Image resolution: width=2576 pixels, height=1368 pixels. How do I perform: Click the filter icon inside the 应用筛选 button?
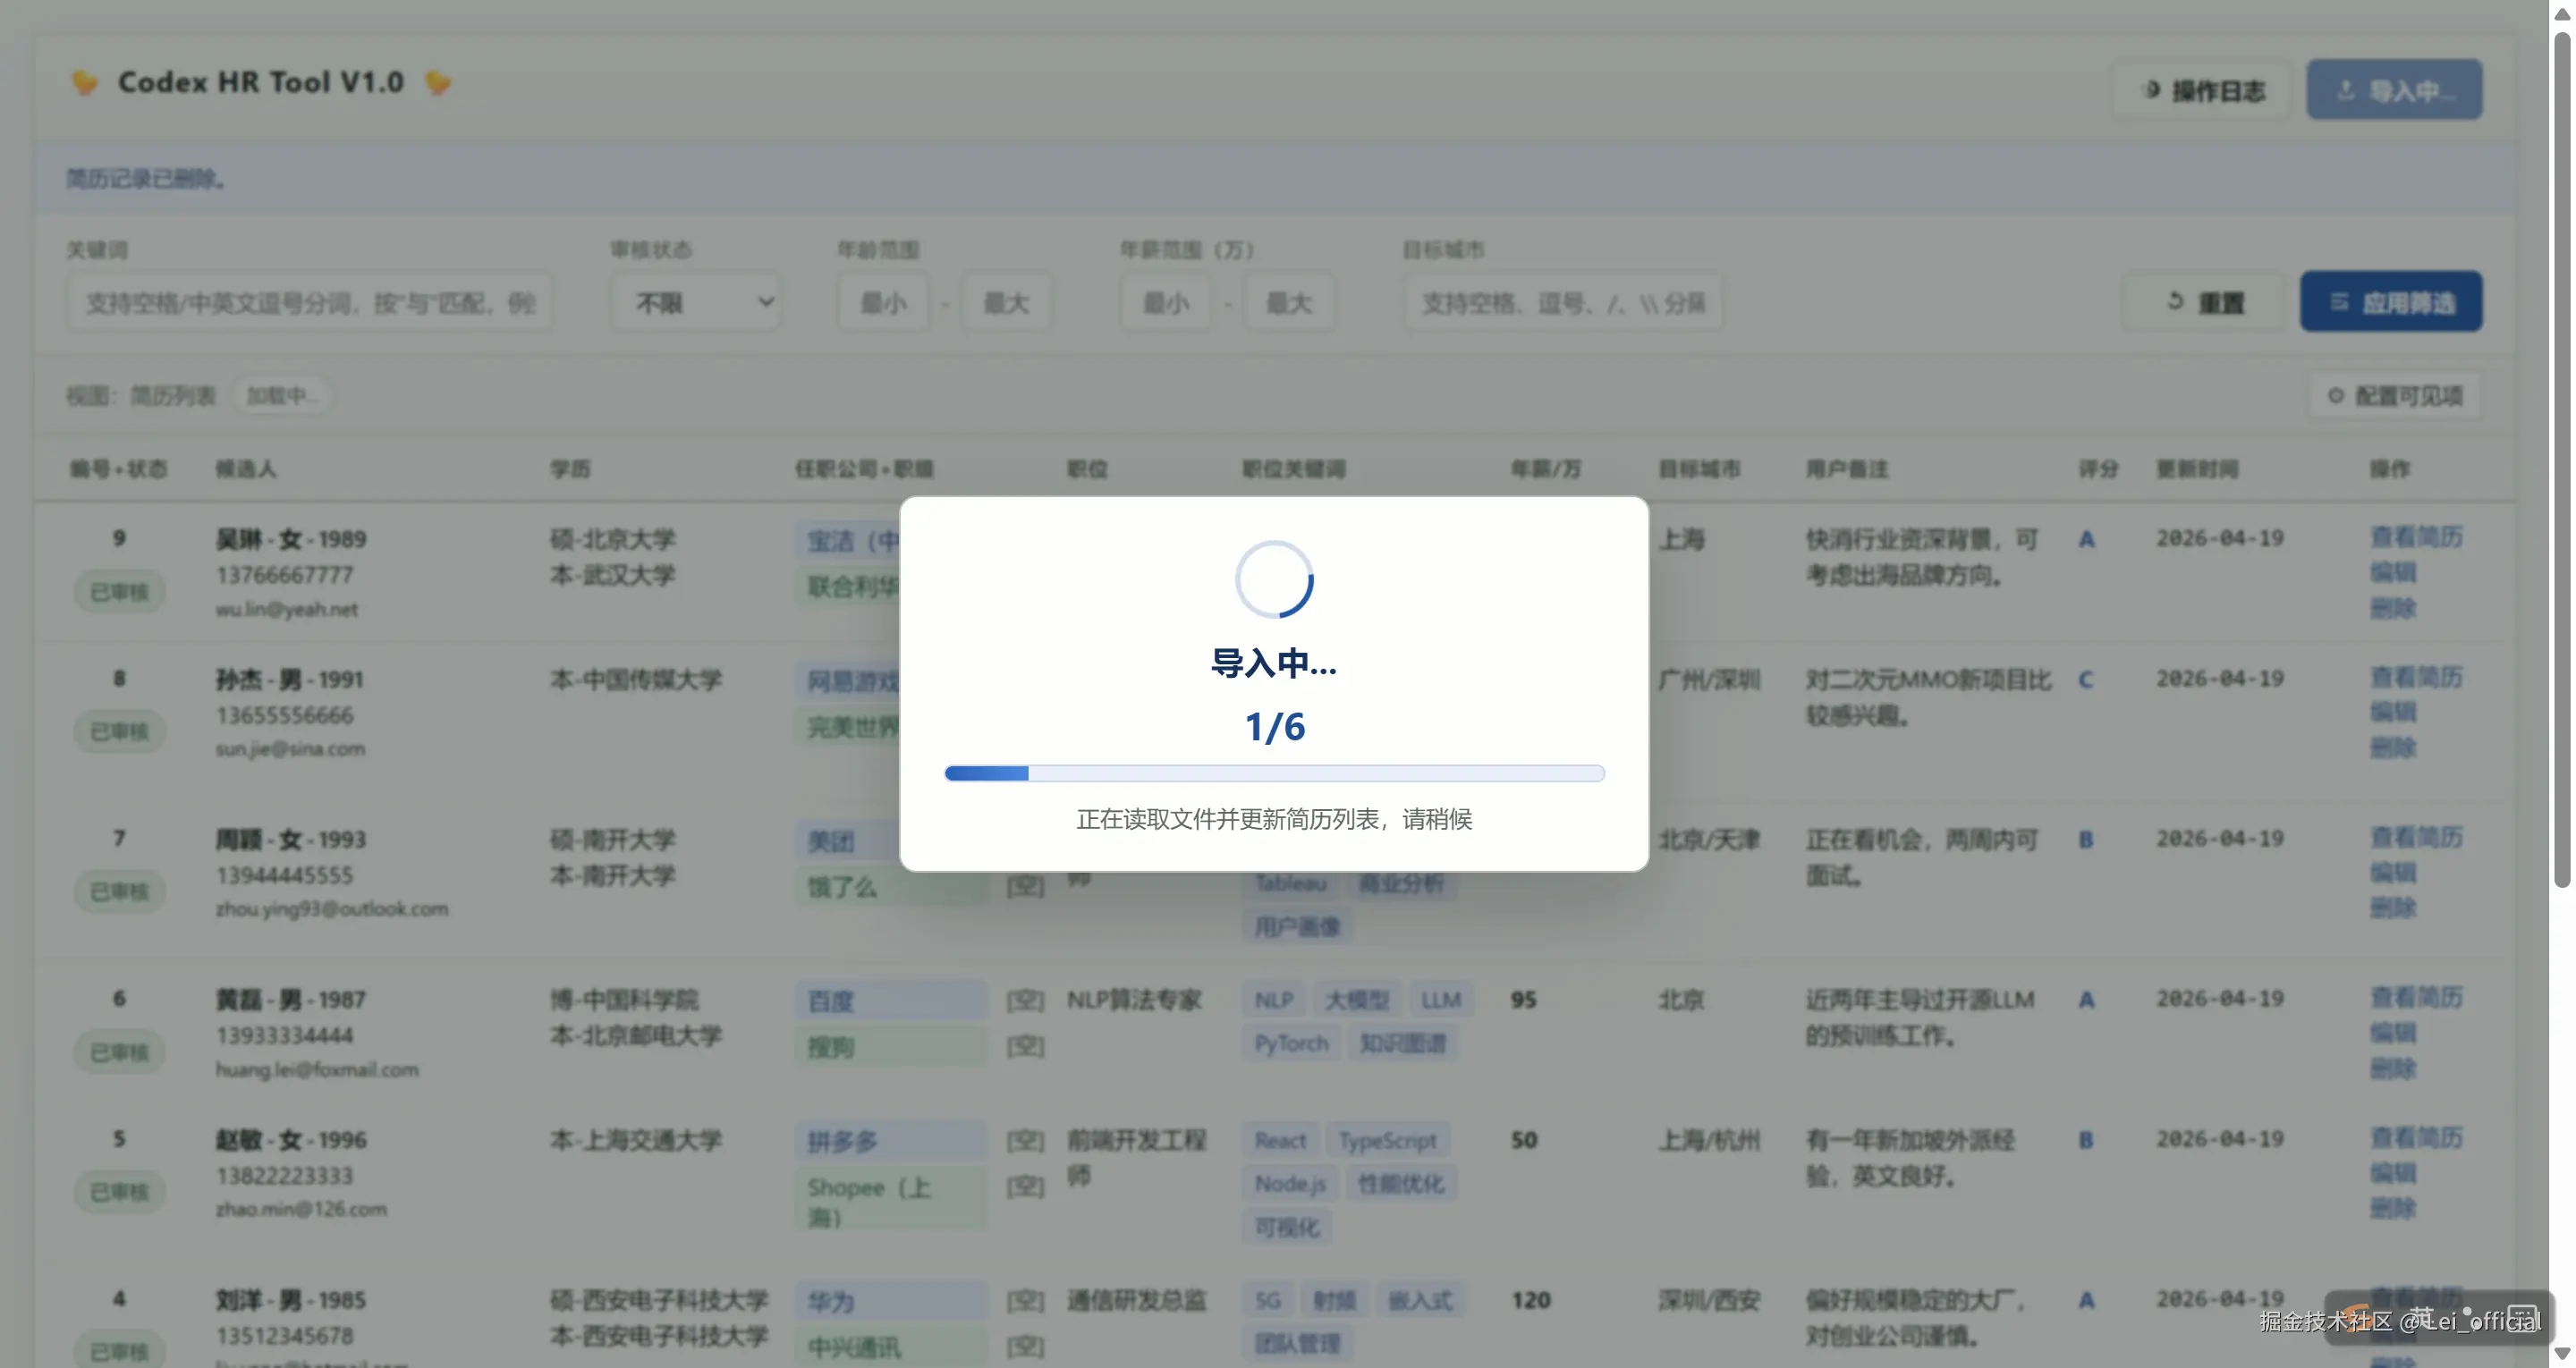(x=2337, y=301)
